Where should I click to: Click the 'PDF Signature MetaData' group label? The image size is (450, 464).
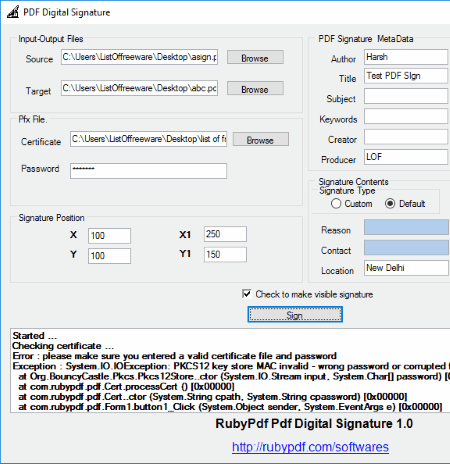(366, 39)
